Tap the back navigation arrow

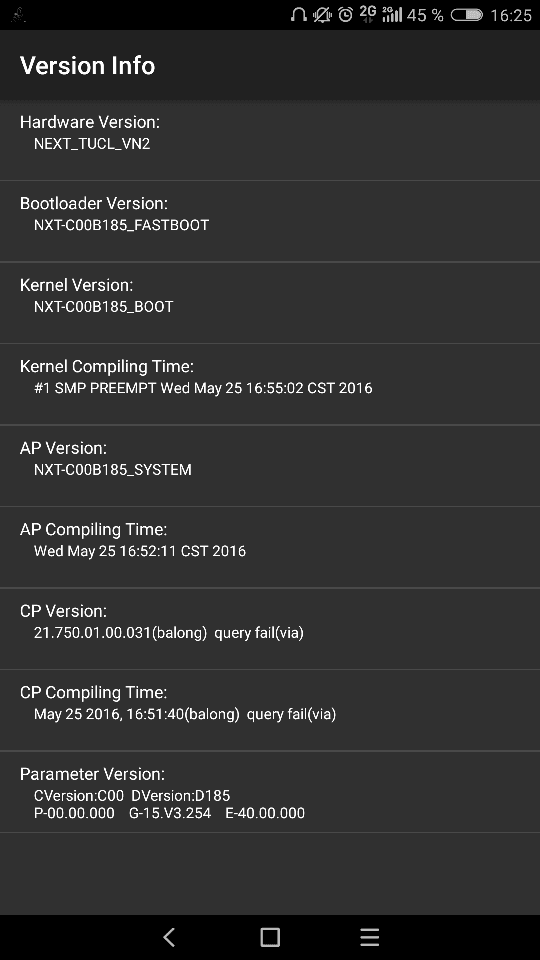click(x=170, y=937)
